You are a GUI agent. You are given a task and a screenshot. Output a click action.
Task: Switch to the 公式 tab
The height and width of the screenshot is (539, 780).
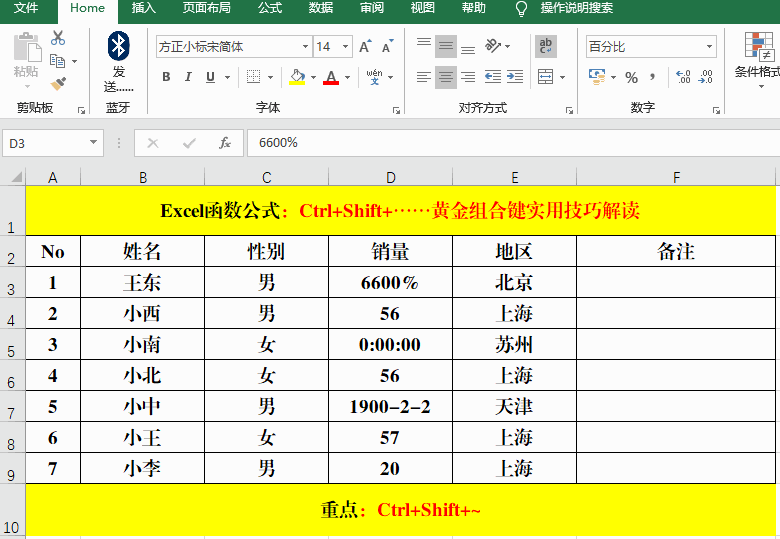270,8
